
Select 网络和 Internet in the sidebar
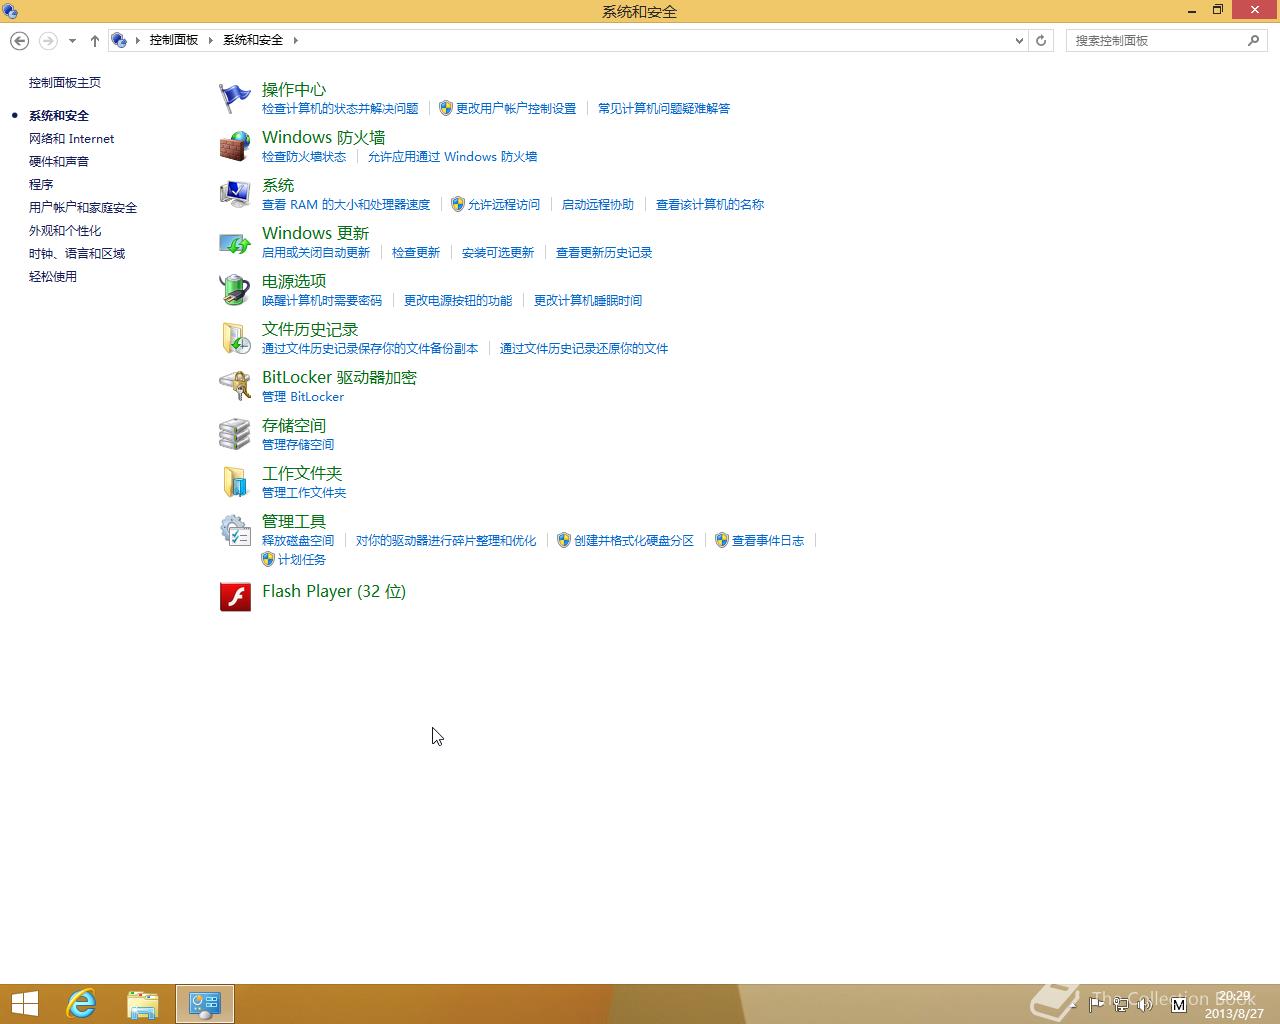tap(71, 139)
